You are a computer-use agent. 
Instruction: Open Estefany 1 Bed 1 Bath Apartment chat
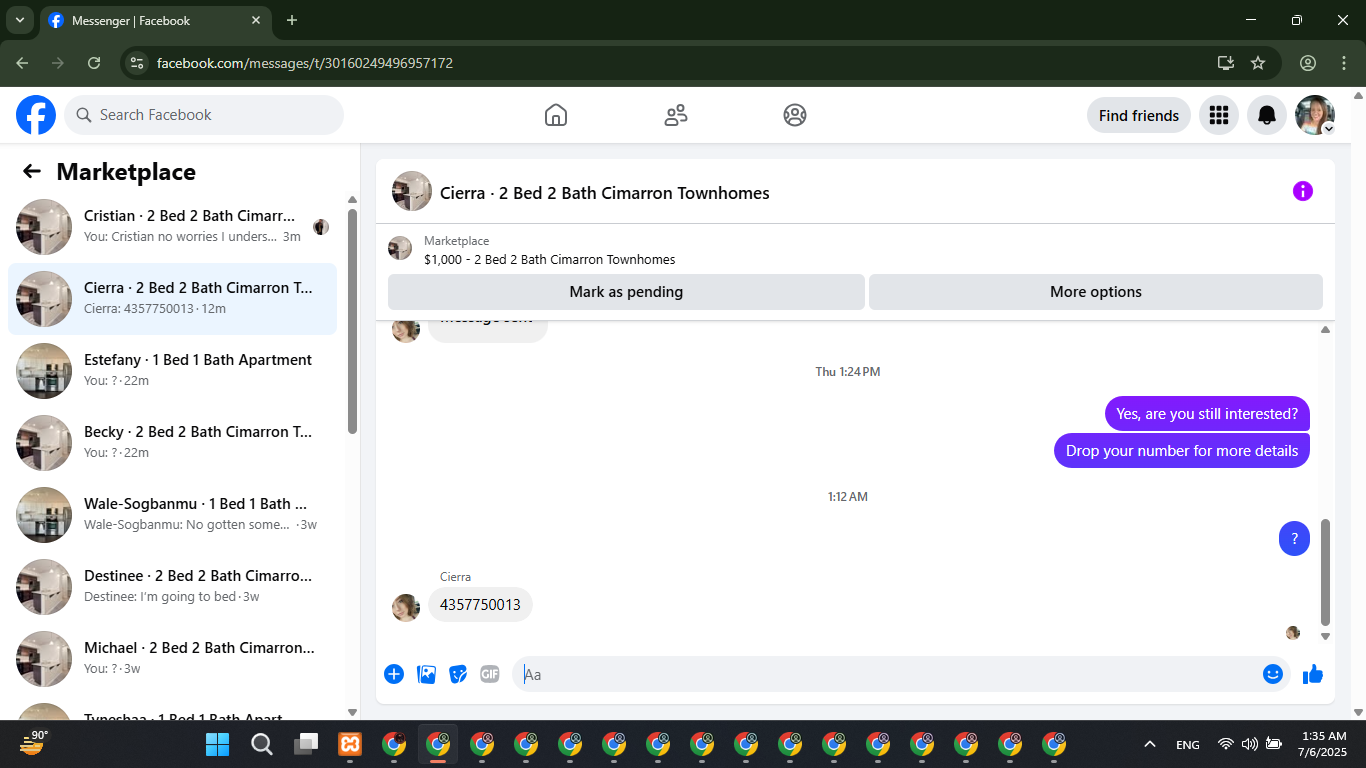tap(172, 371)
